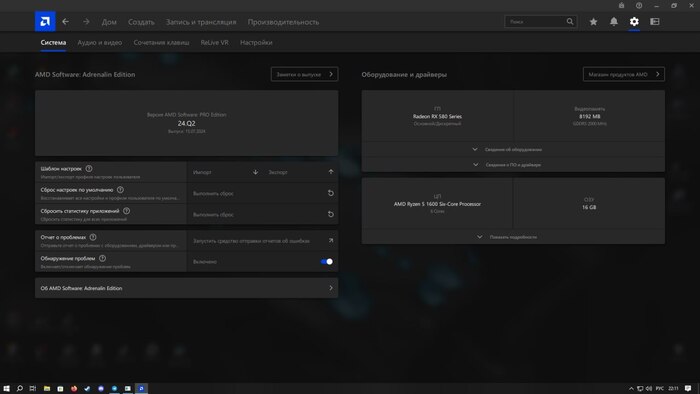
Task: Open Запись и трансляция menu
Action: click(201, 22)
